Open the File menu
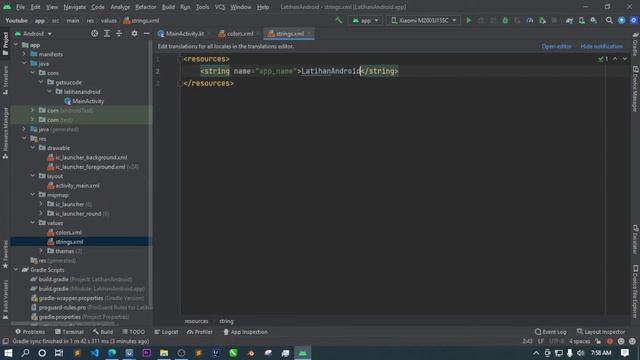 point(20,7)
